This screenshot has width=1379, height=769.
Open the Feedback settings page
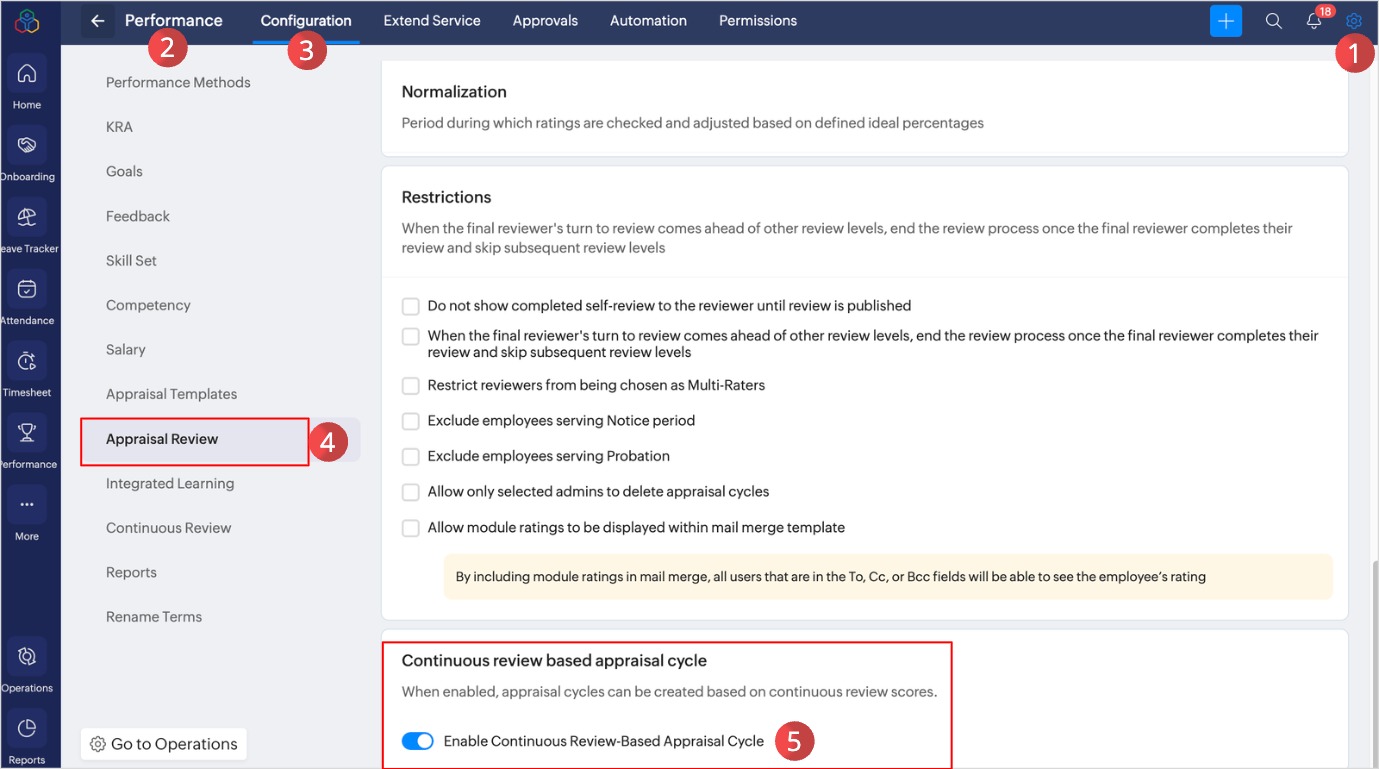138,216
